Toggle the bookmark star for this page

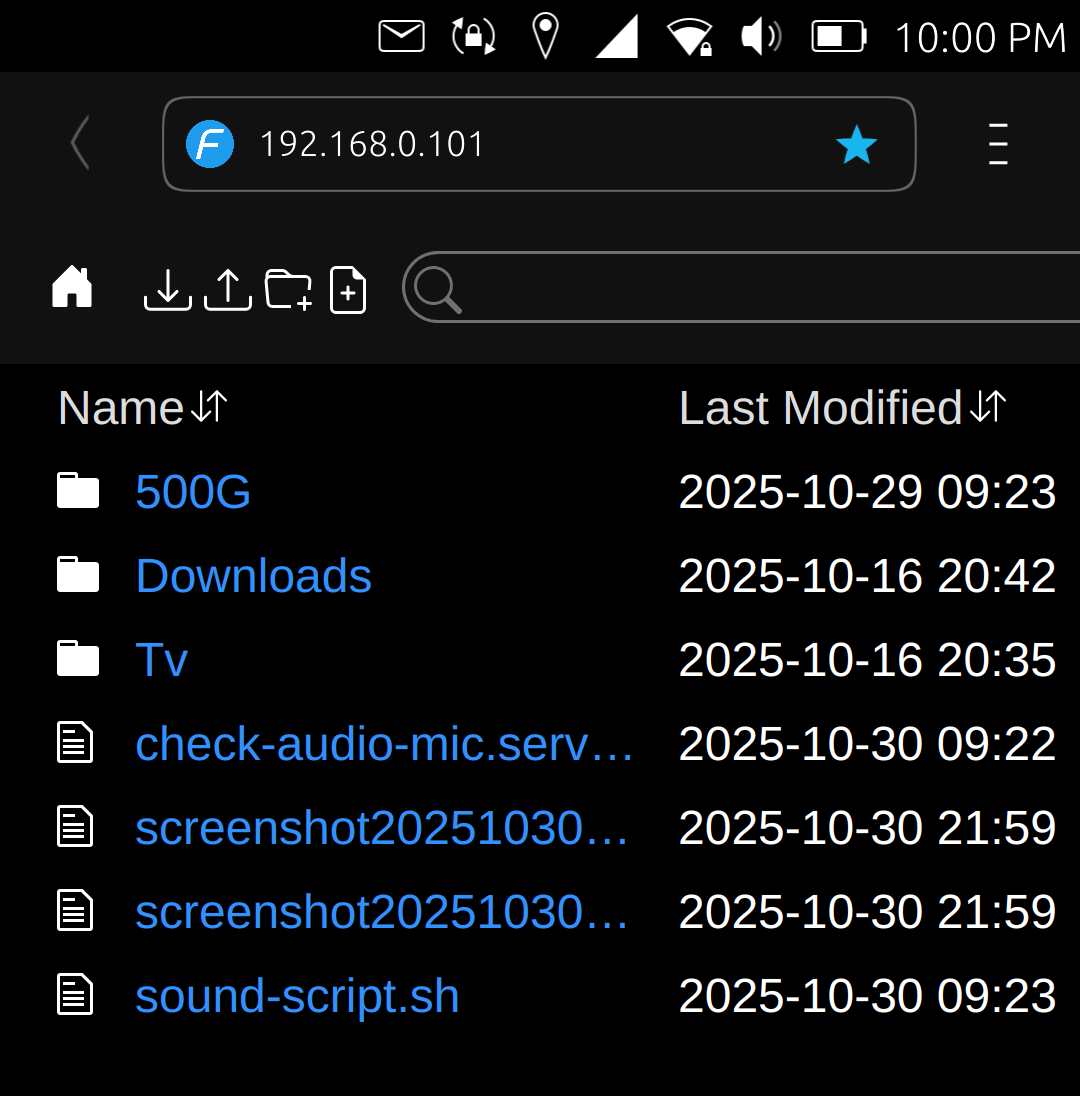pyautogui.click(x=856, y=144)
